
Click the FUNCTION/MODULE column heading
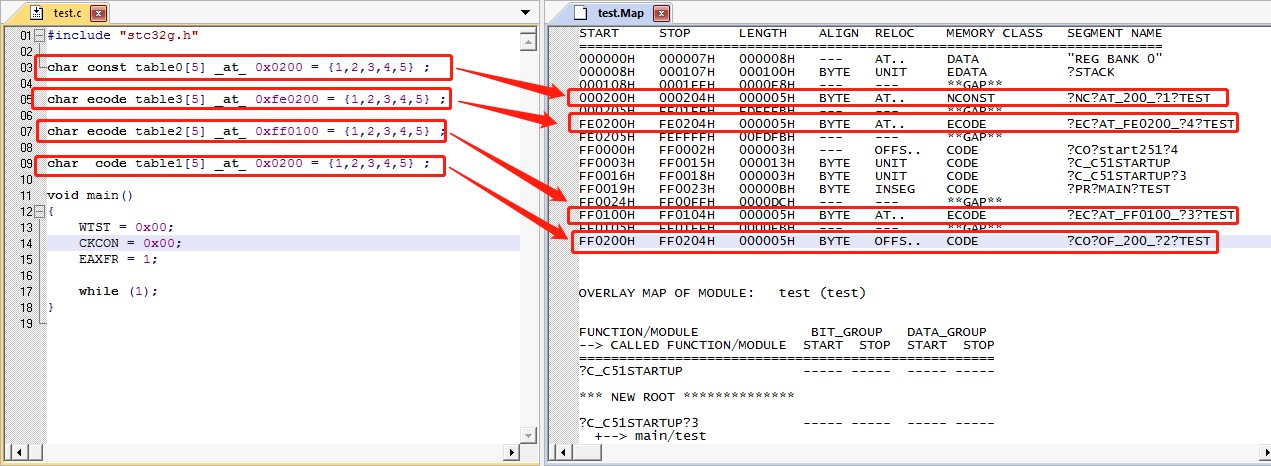point(639,332)
